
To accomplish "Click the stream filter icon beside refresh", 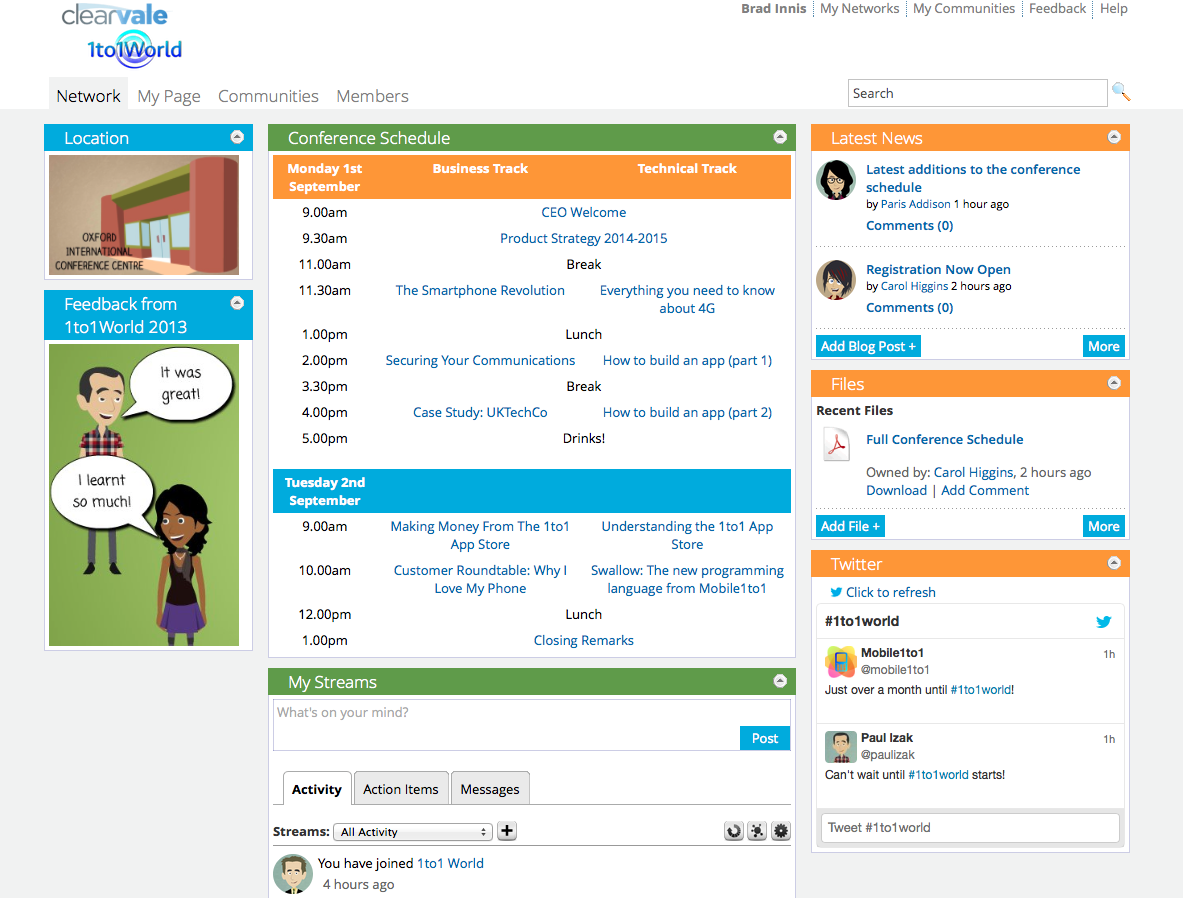I will [757, 831].
